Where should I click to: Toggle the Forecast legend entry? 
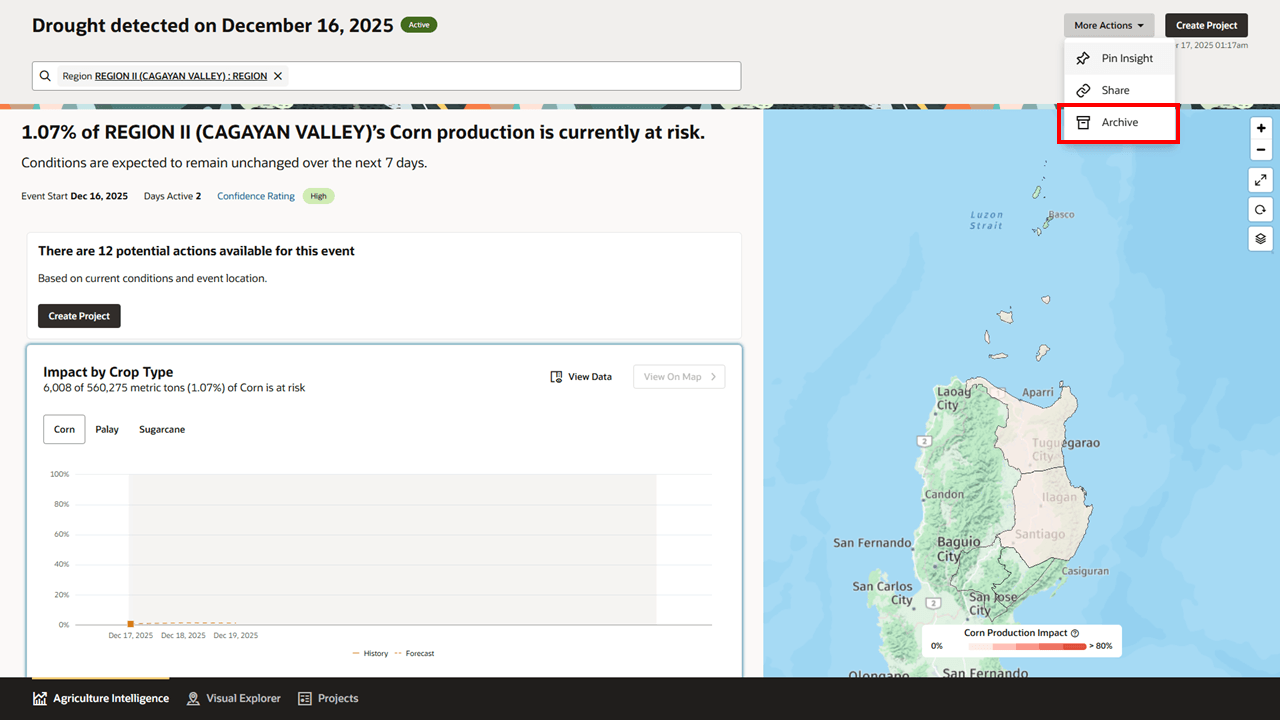click(414, 653)
